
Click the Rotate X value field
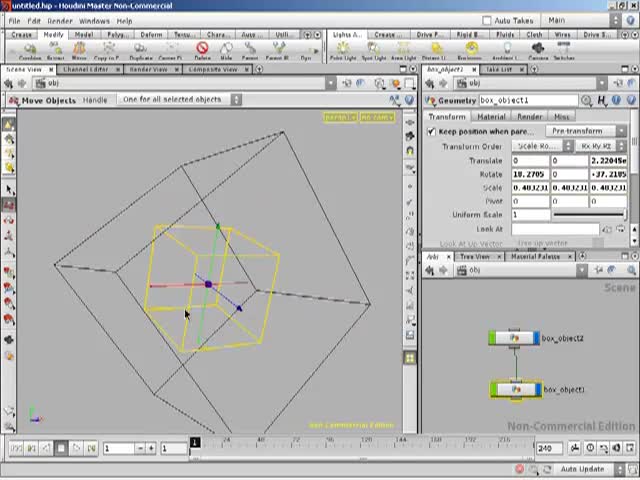coord(530,174)
